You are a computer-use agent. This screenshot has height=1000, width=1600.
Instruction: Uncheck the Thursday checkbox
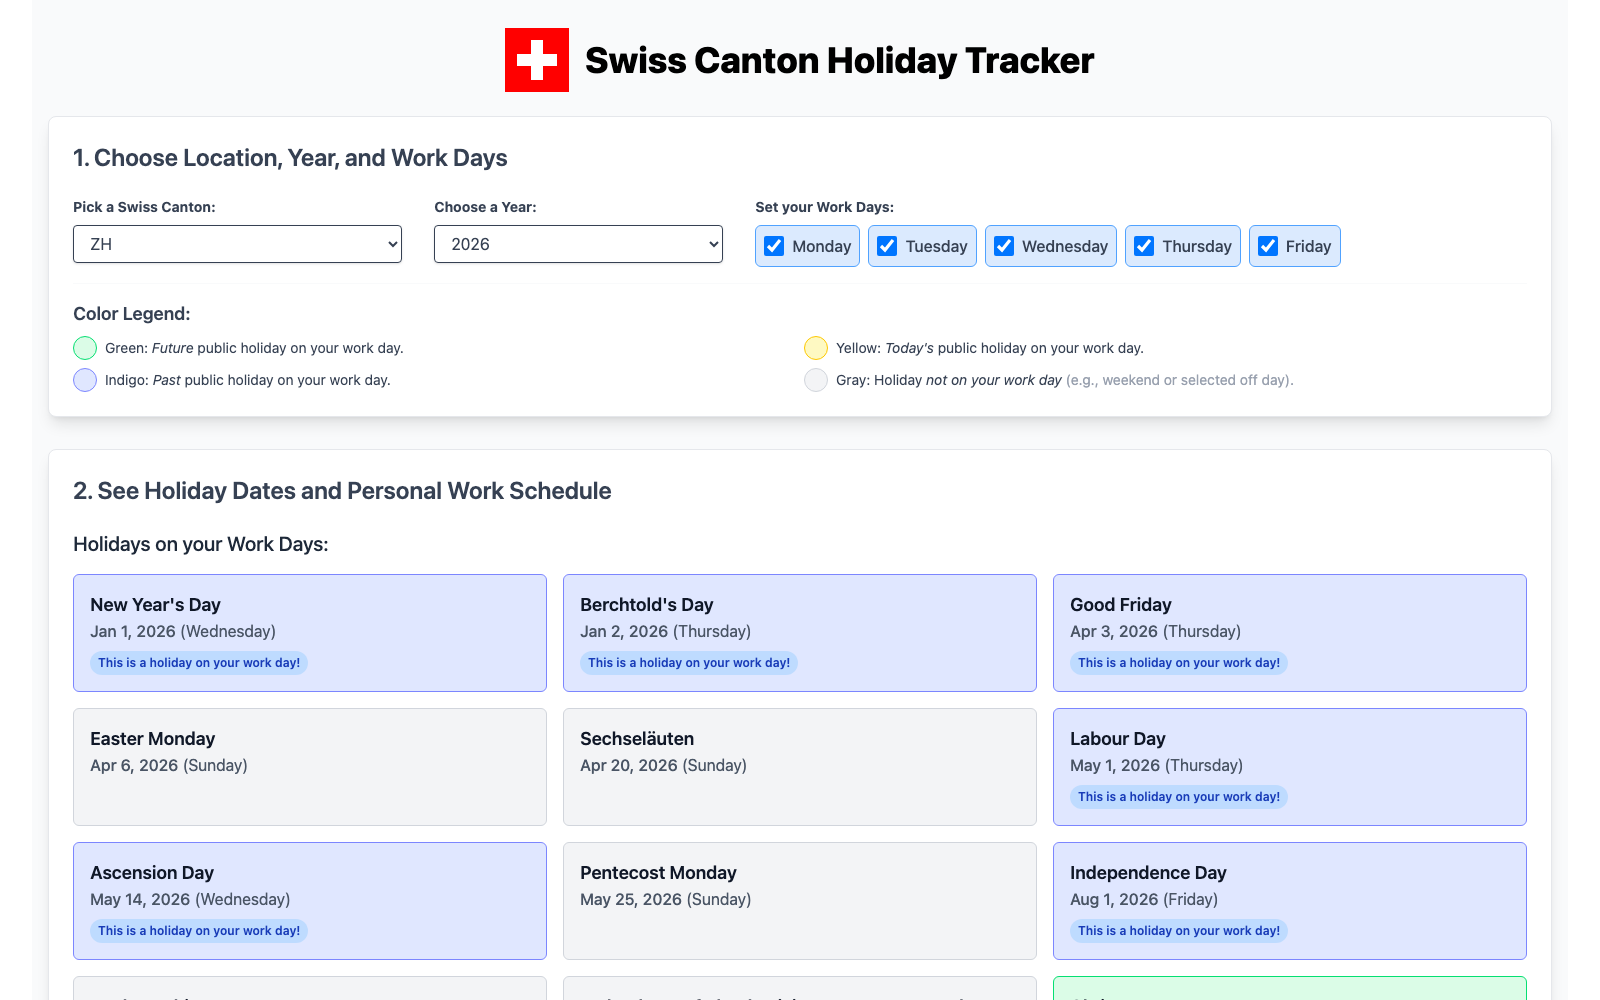pyautogui.click(x=1144, y=246)
